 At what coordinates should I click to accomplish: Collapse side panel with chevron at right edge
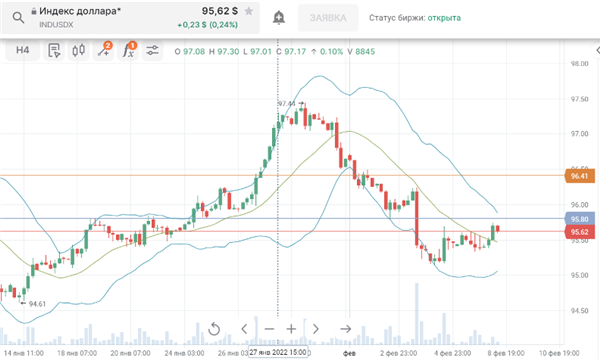tap(597, 50)
